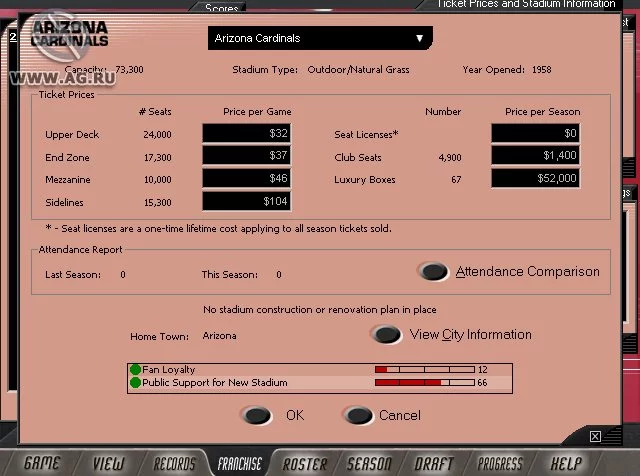Click the Scores tab at top
Screen dimensions: 640x476
coord(222,7)
